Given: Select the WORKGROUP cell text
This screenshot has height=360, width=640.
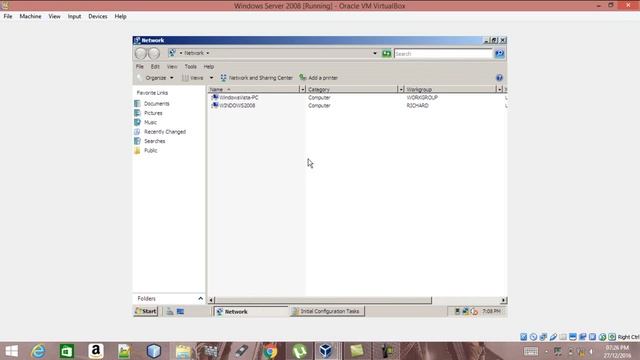Looking at the screenshot, I should [x=422, y=98].
